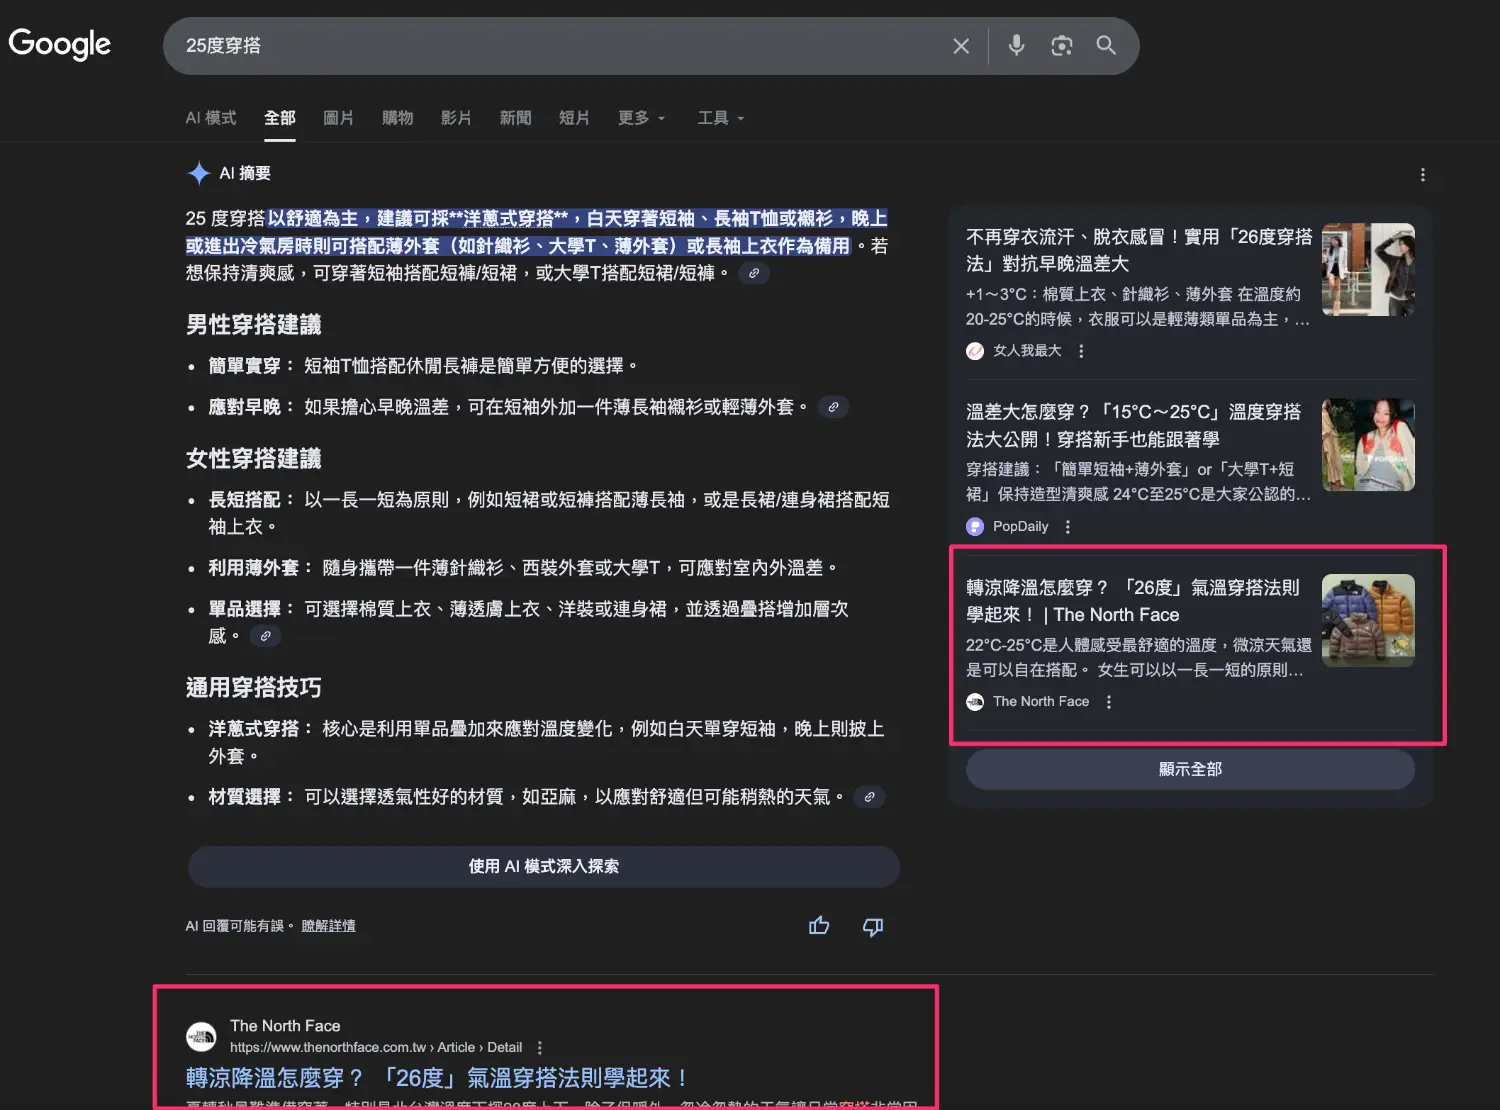Click the 使用 AI 模式深入探索 button
Image resolution: width=1500 pixels, height=1110 pixels.
tap(543, 866)
